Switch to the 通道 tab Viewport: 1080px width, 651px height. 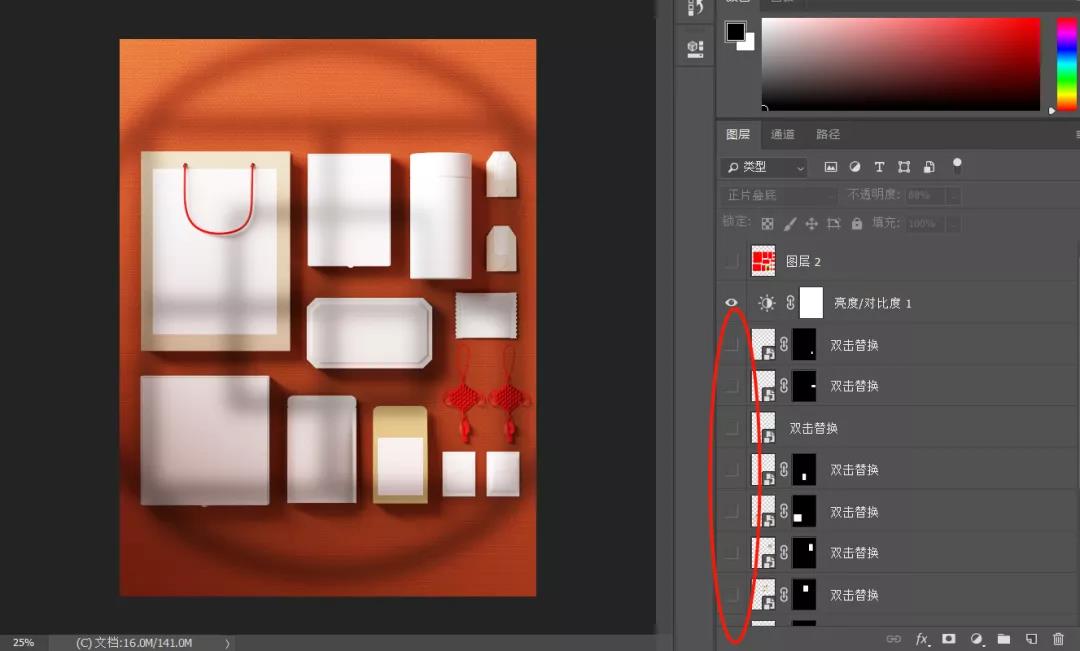click(x=782, y=134)
